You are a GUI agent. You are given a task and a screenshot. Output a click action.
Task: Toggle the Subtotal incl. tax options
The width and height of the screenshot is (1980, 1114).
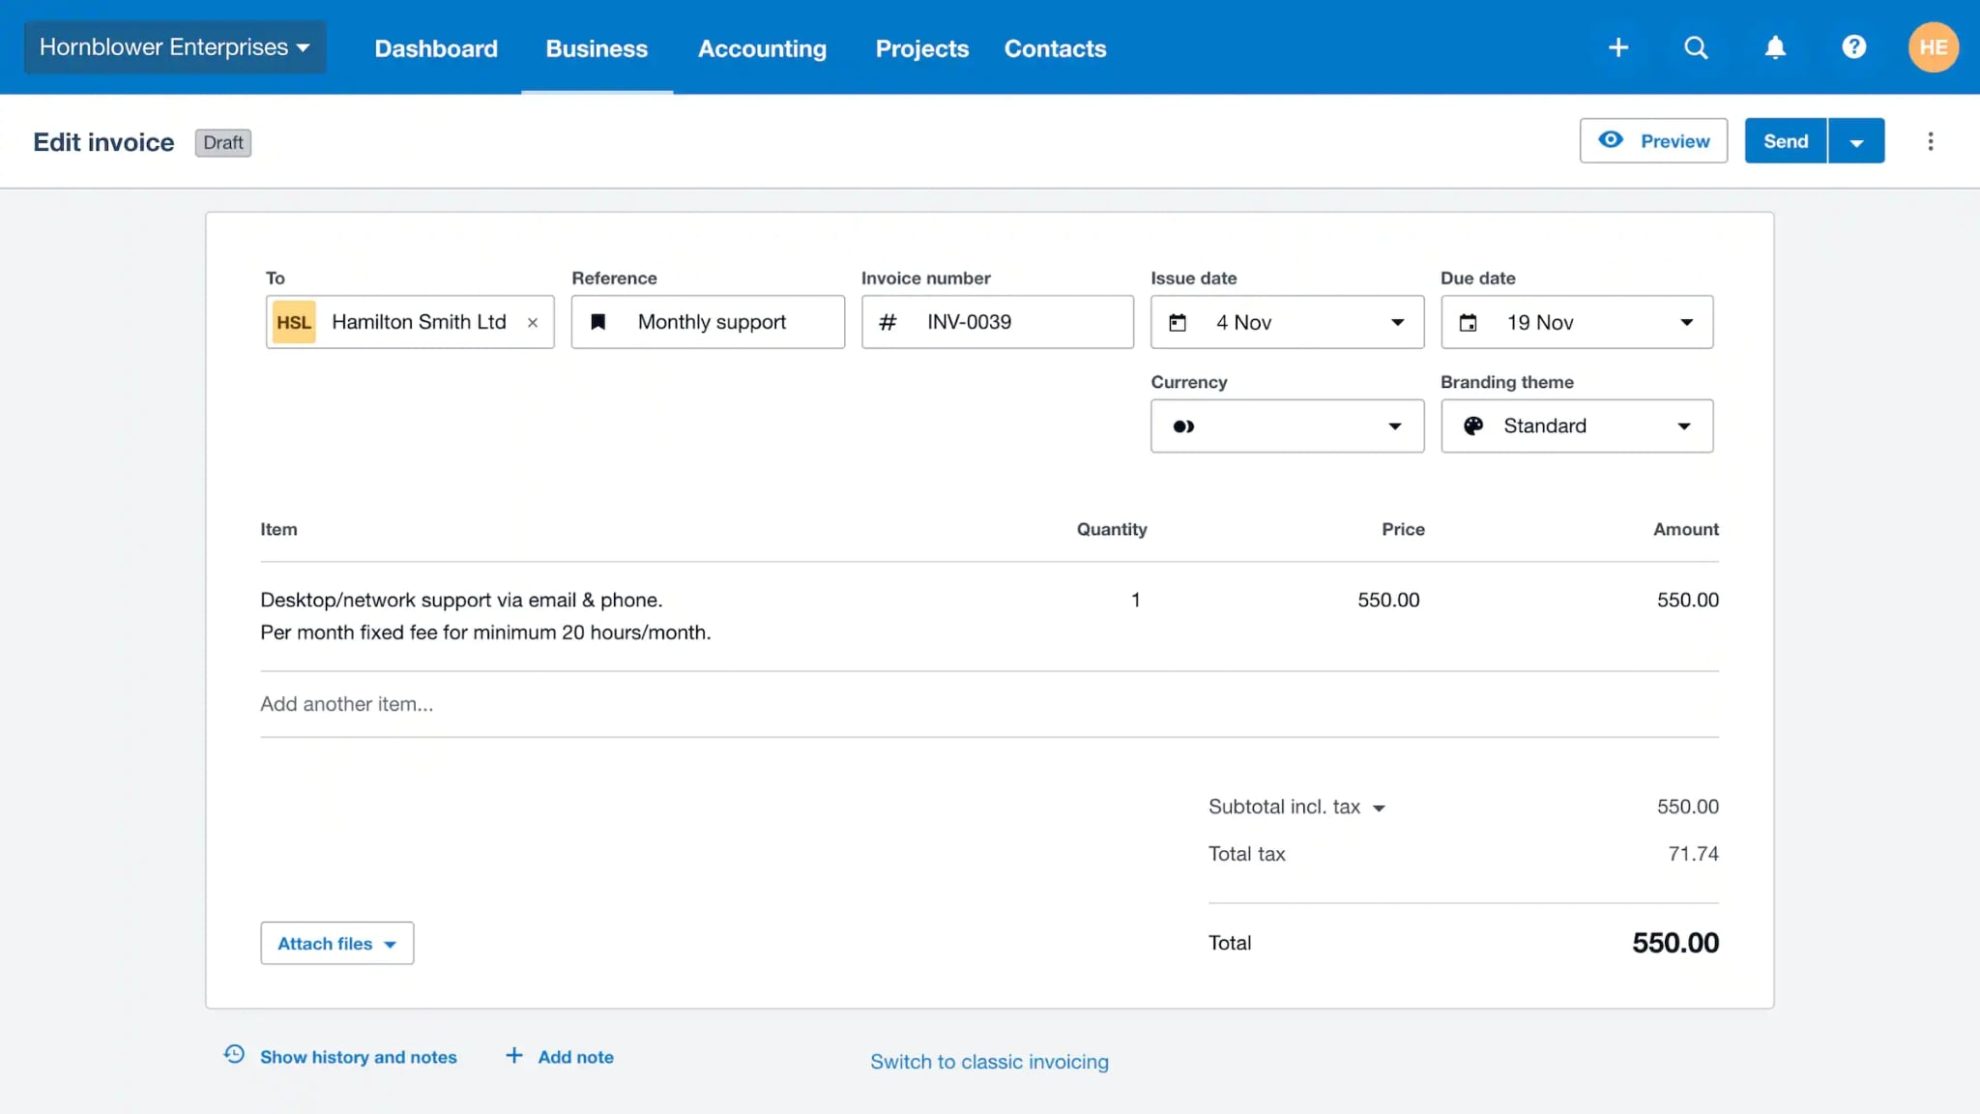pos(1379,807)
